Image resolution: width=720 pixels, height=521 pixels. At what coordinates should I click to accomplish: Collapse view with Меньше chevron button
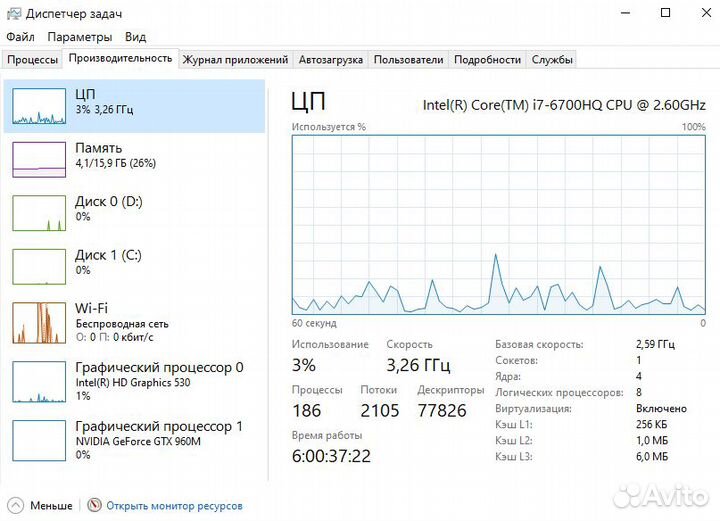[x=15, y=505]
